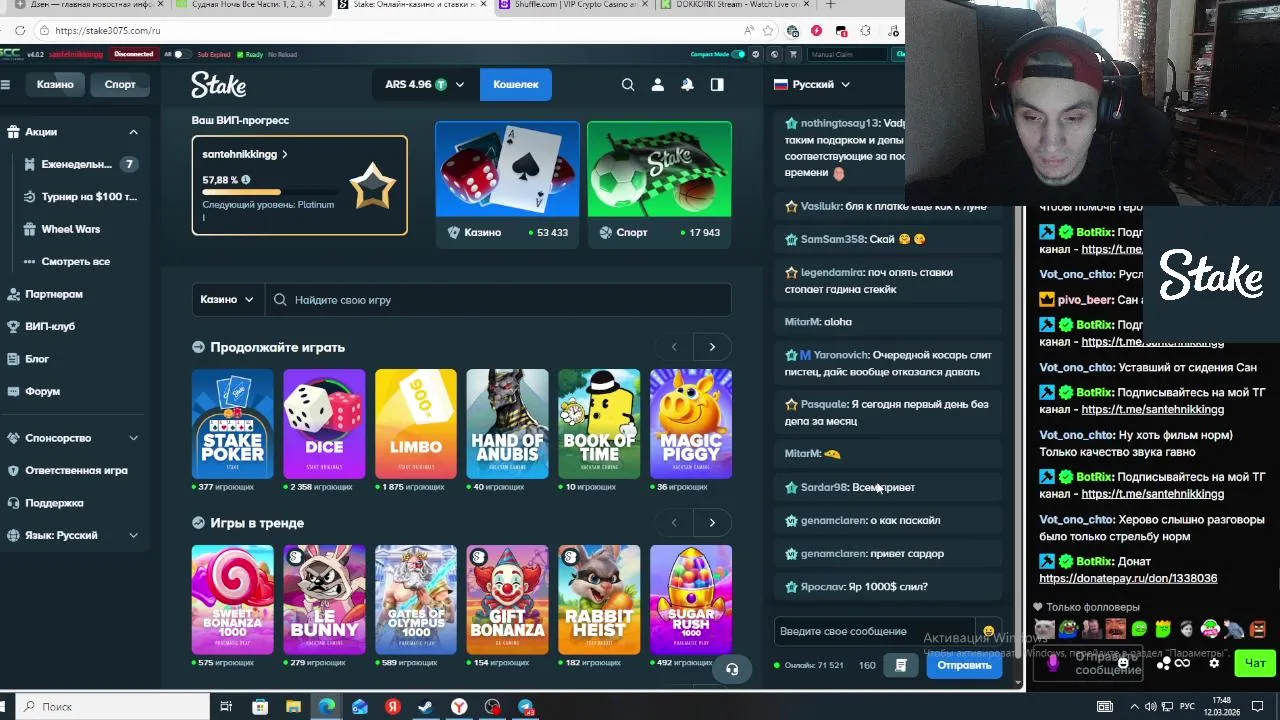Open the Русский chat language dropdown
The image size is (1280, 720).
point(812,85)
